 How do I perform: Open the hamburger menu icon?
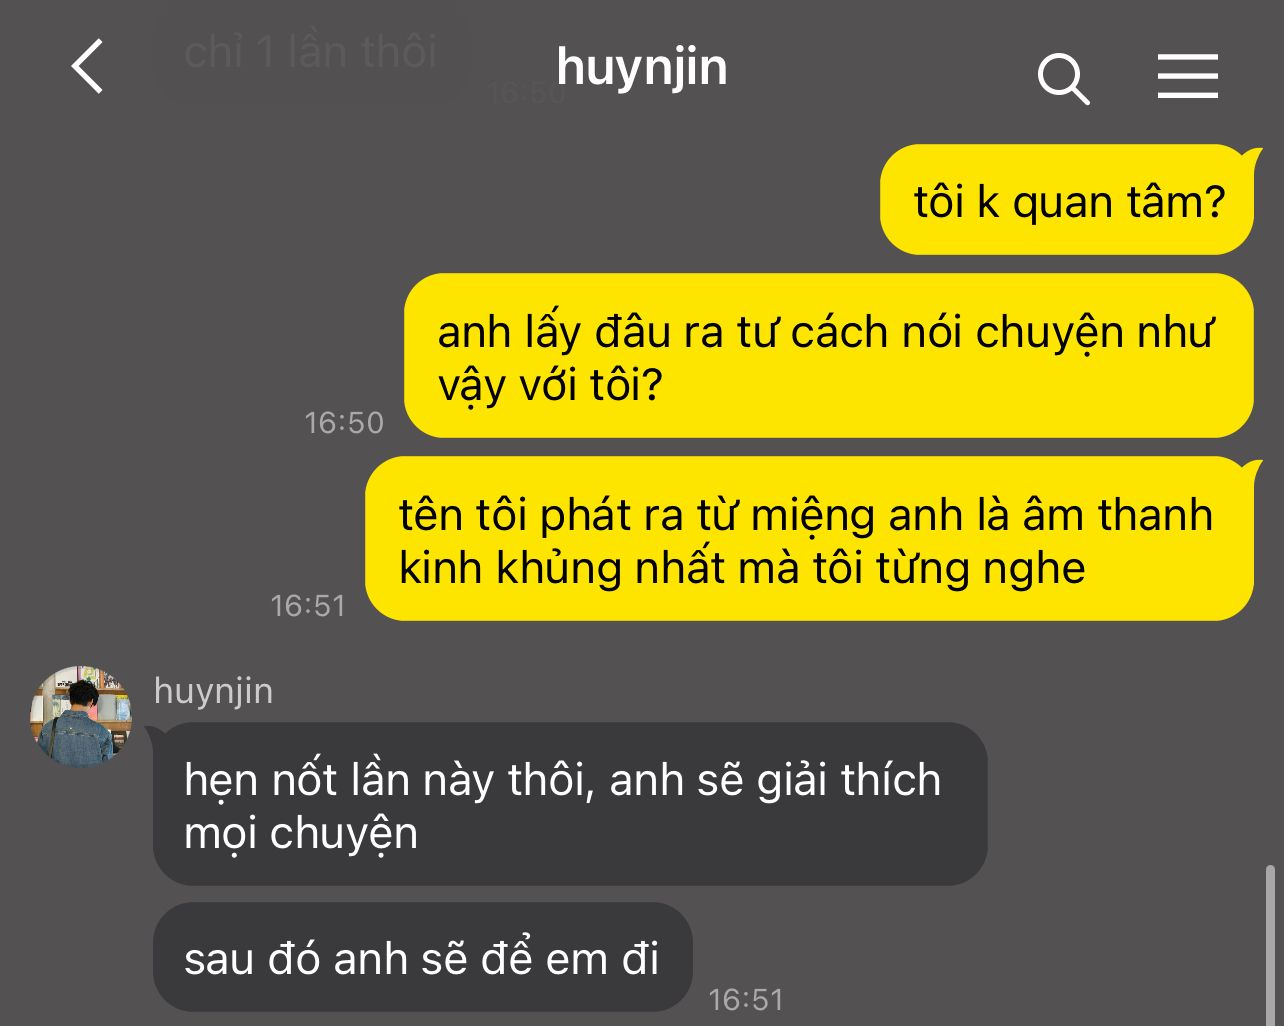coord(1188,76)
